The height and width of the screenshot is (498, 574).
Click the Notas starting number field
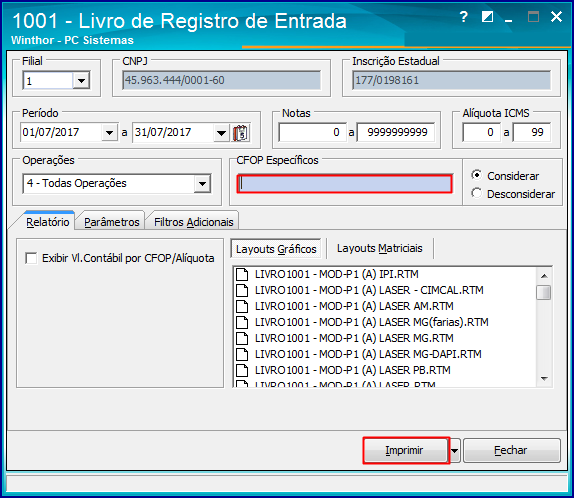(313, 132)
